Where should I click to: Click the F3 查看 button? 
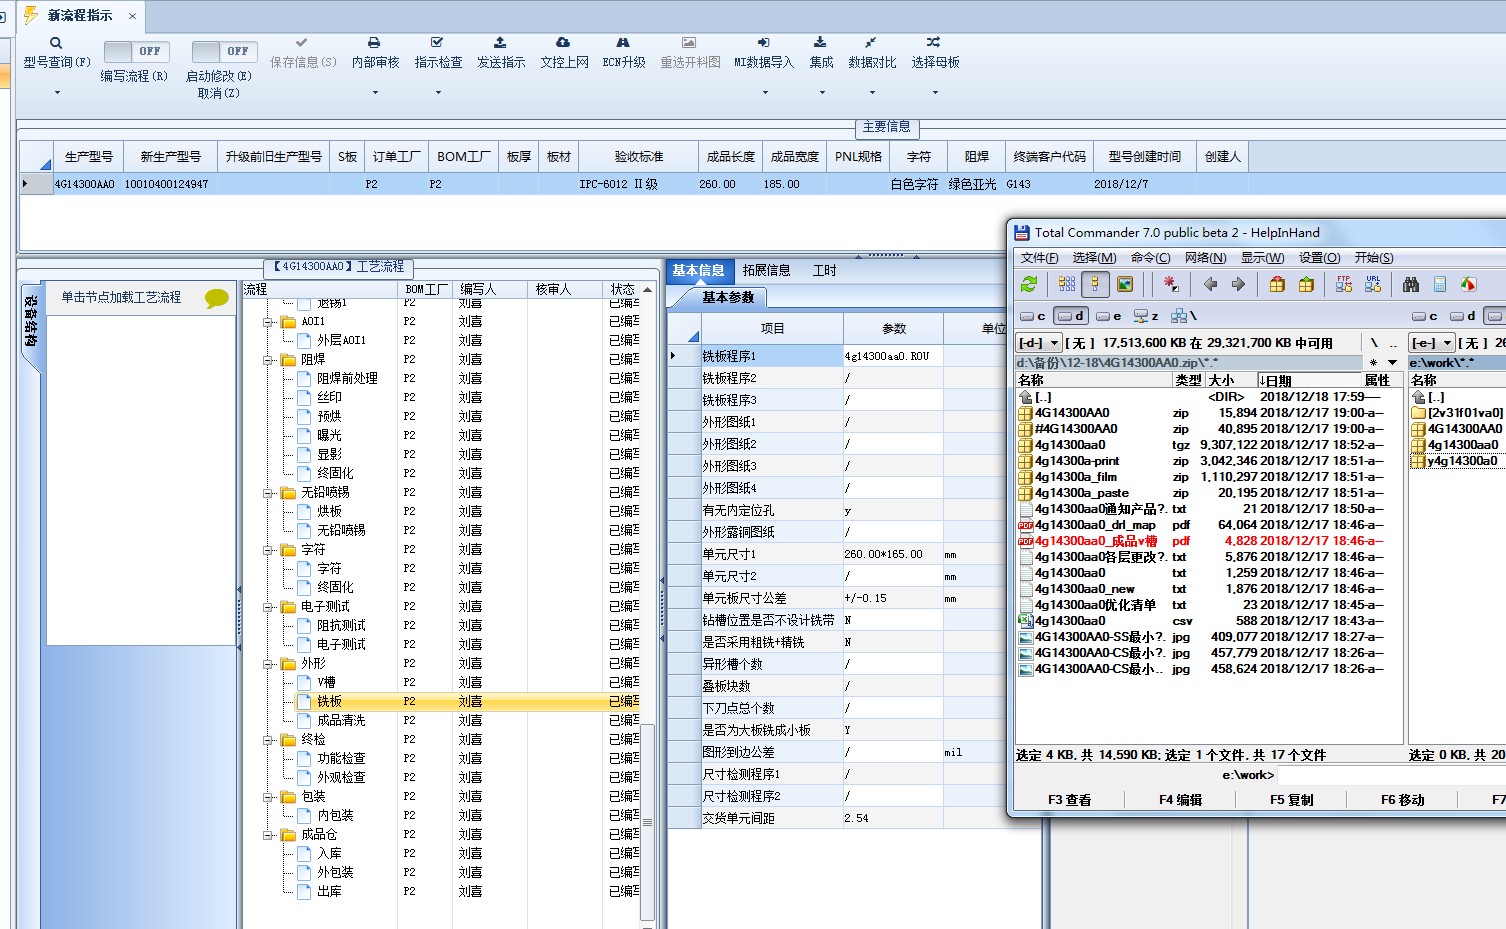pos(1069,800)
